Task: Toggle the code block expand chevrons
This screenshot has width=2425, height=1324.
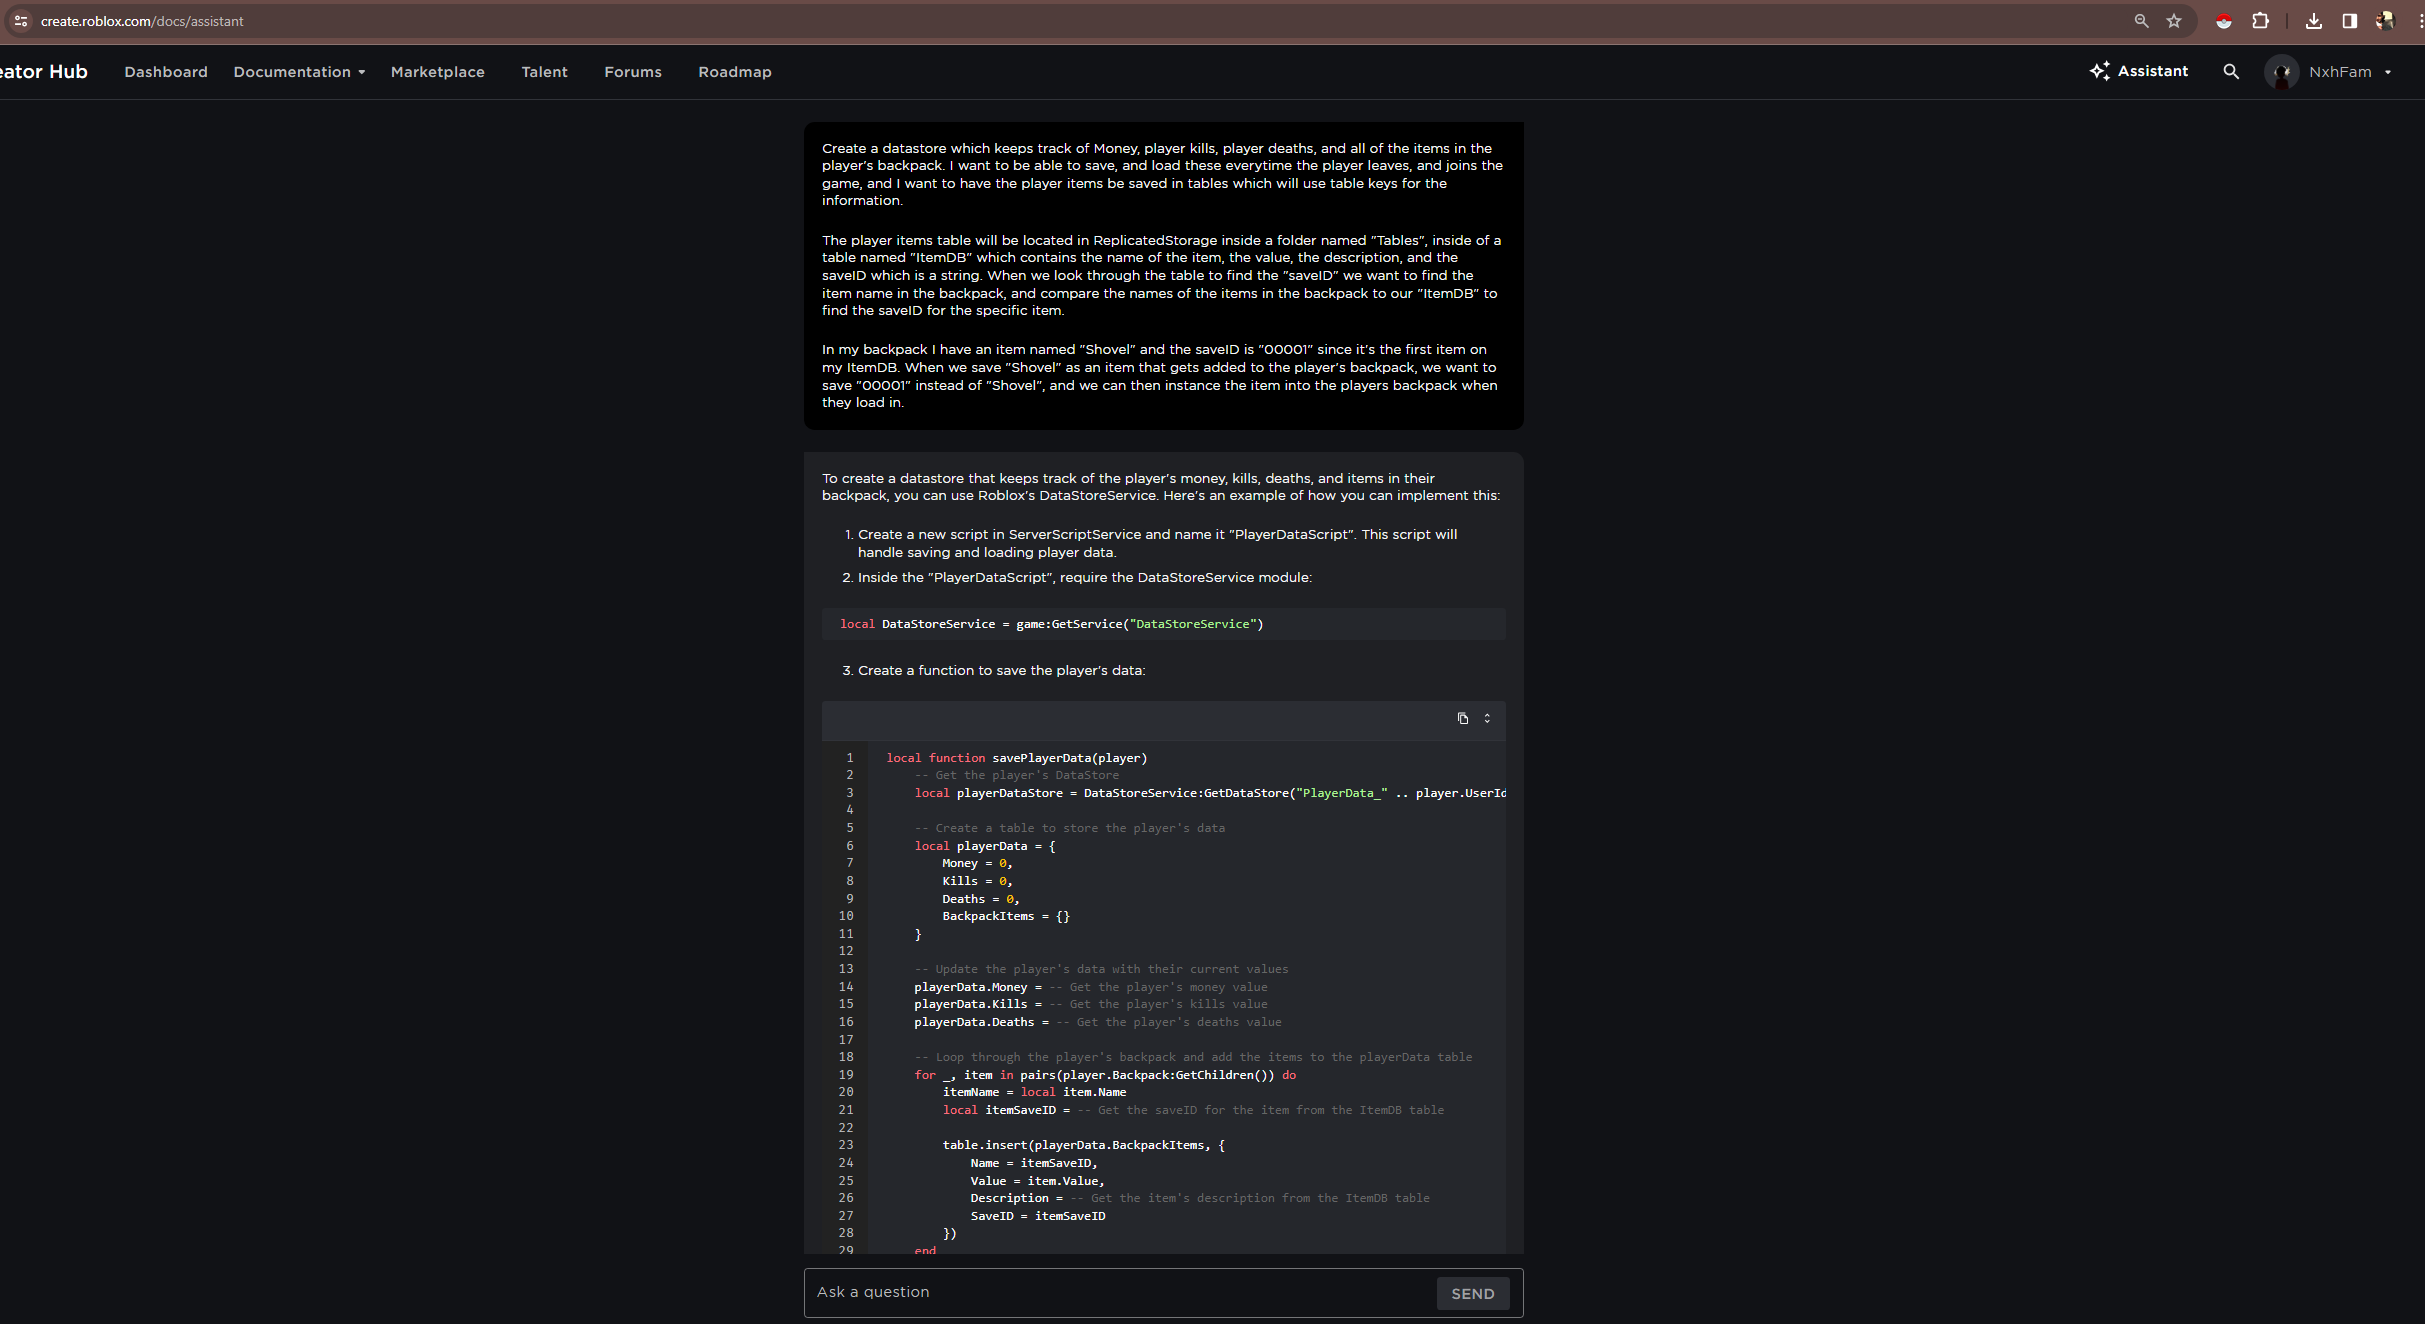Action: point(1487,718)
